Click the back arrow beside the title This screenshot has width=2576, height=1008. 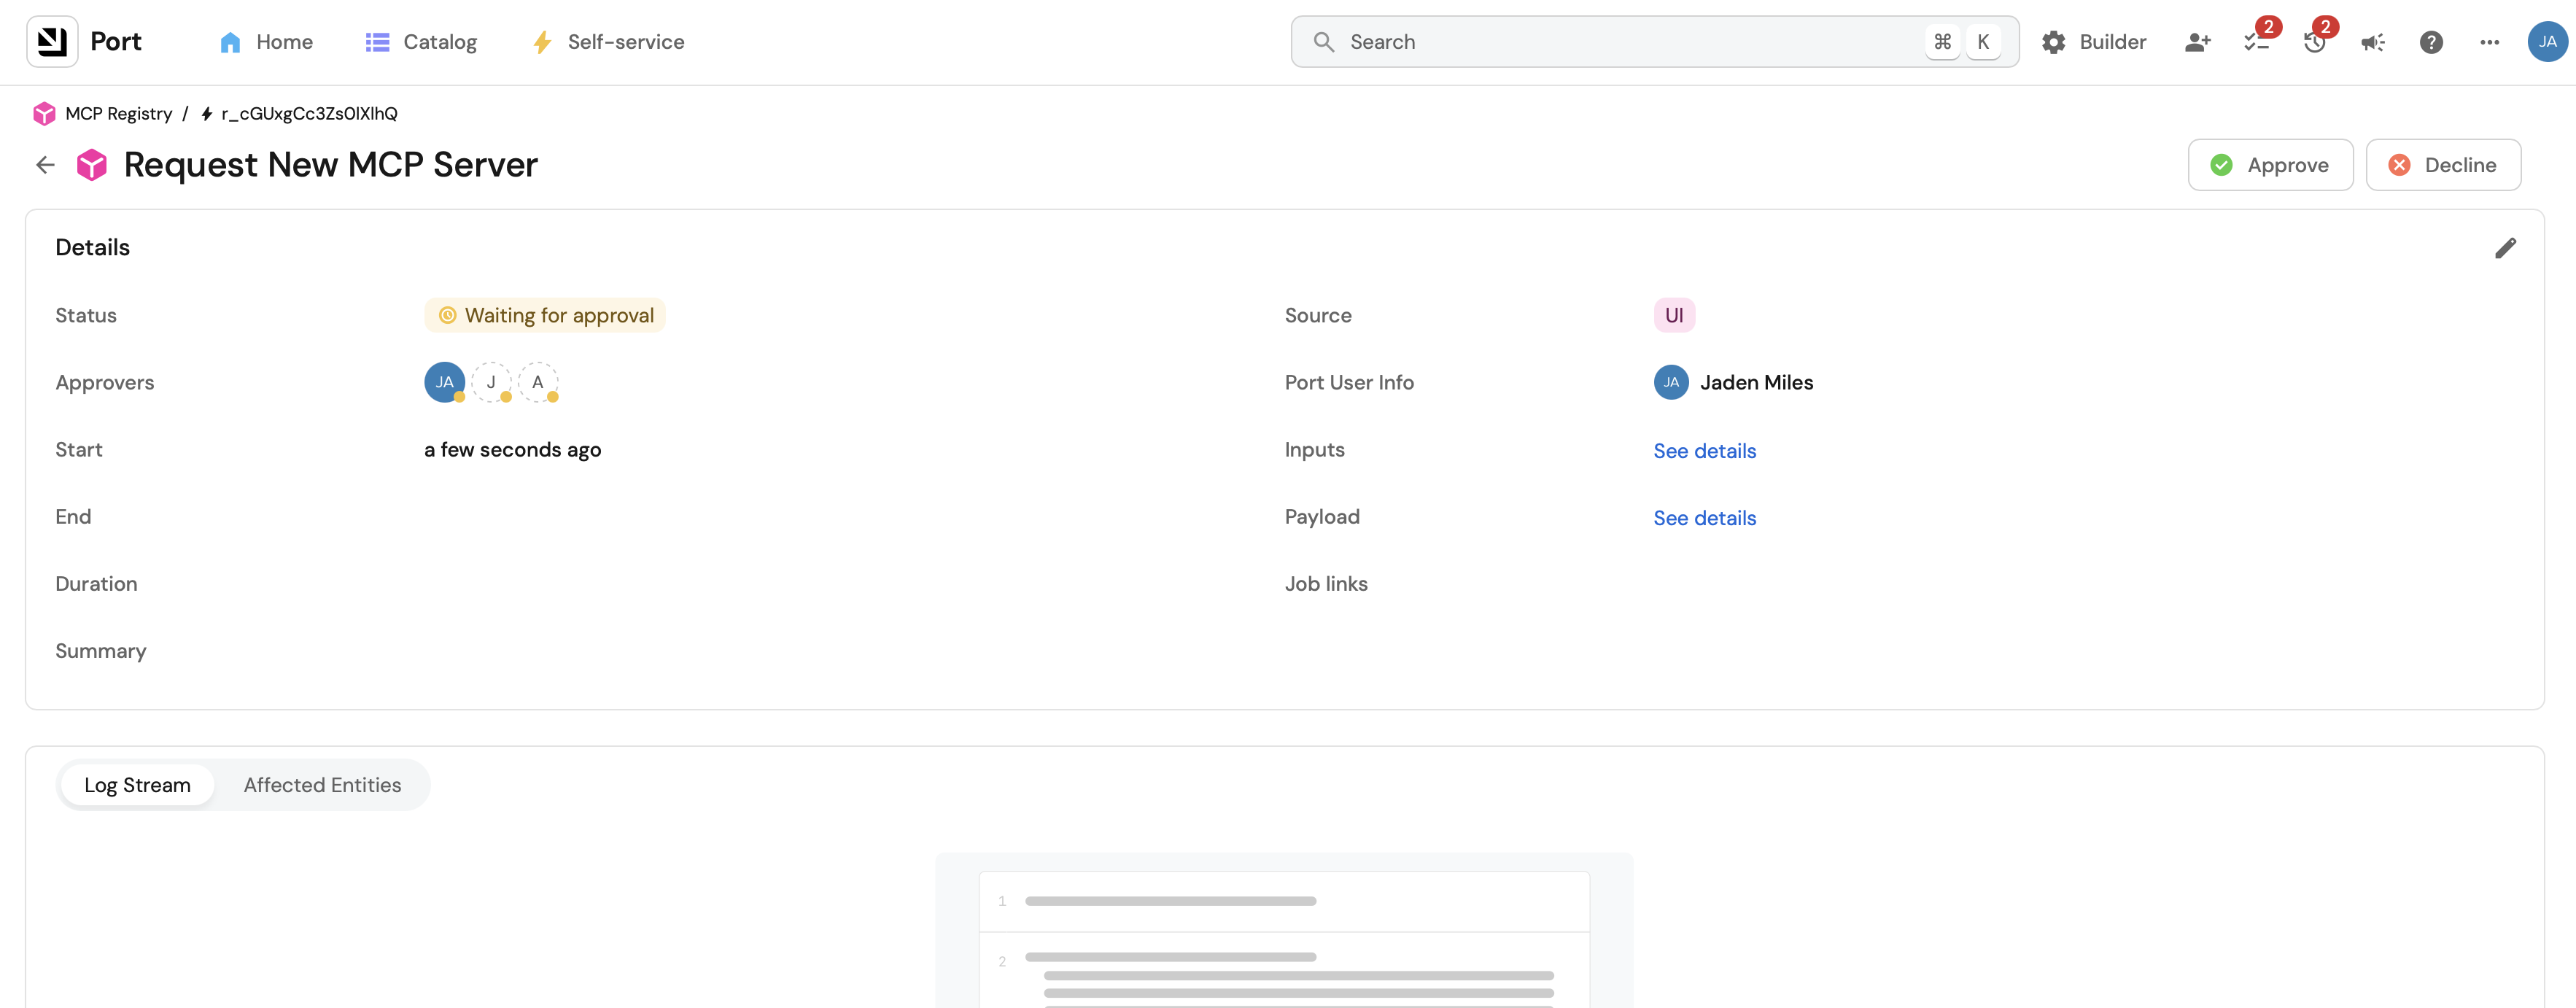[45, 165]
